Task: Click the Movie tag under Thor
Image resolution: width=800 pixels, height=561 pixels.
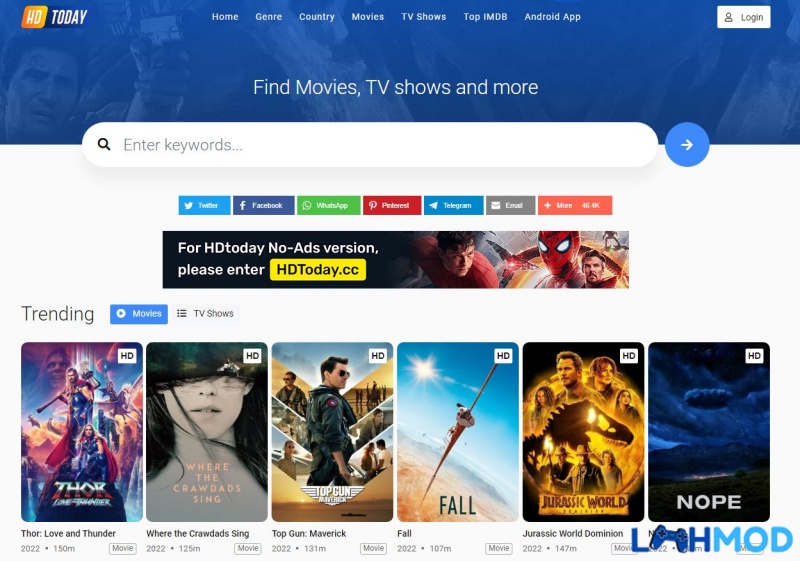Action: click(x=122, y=548)
